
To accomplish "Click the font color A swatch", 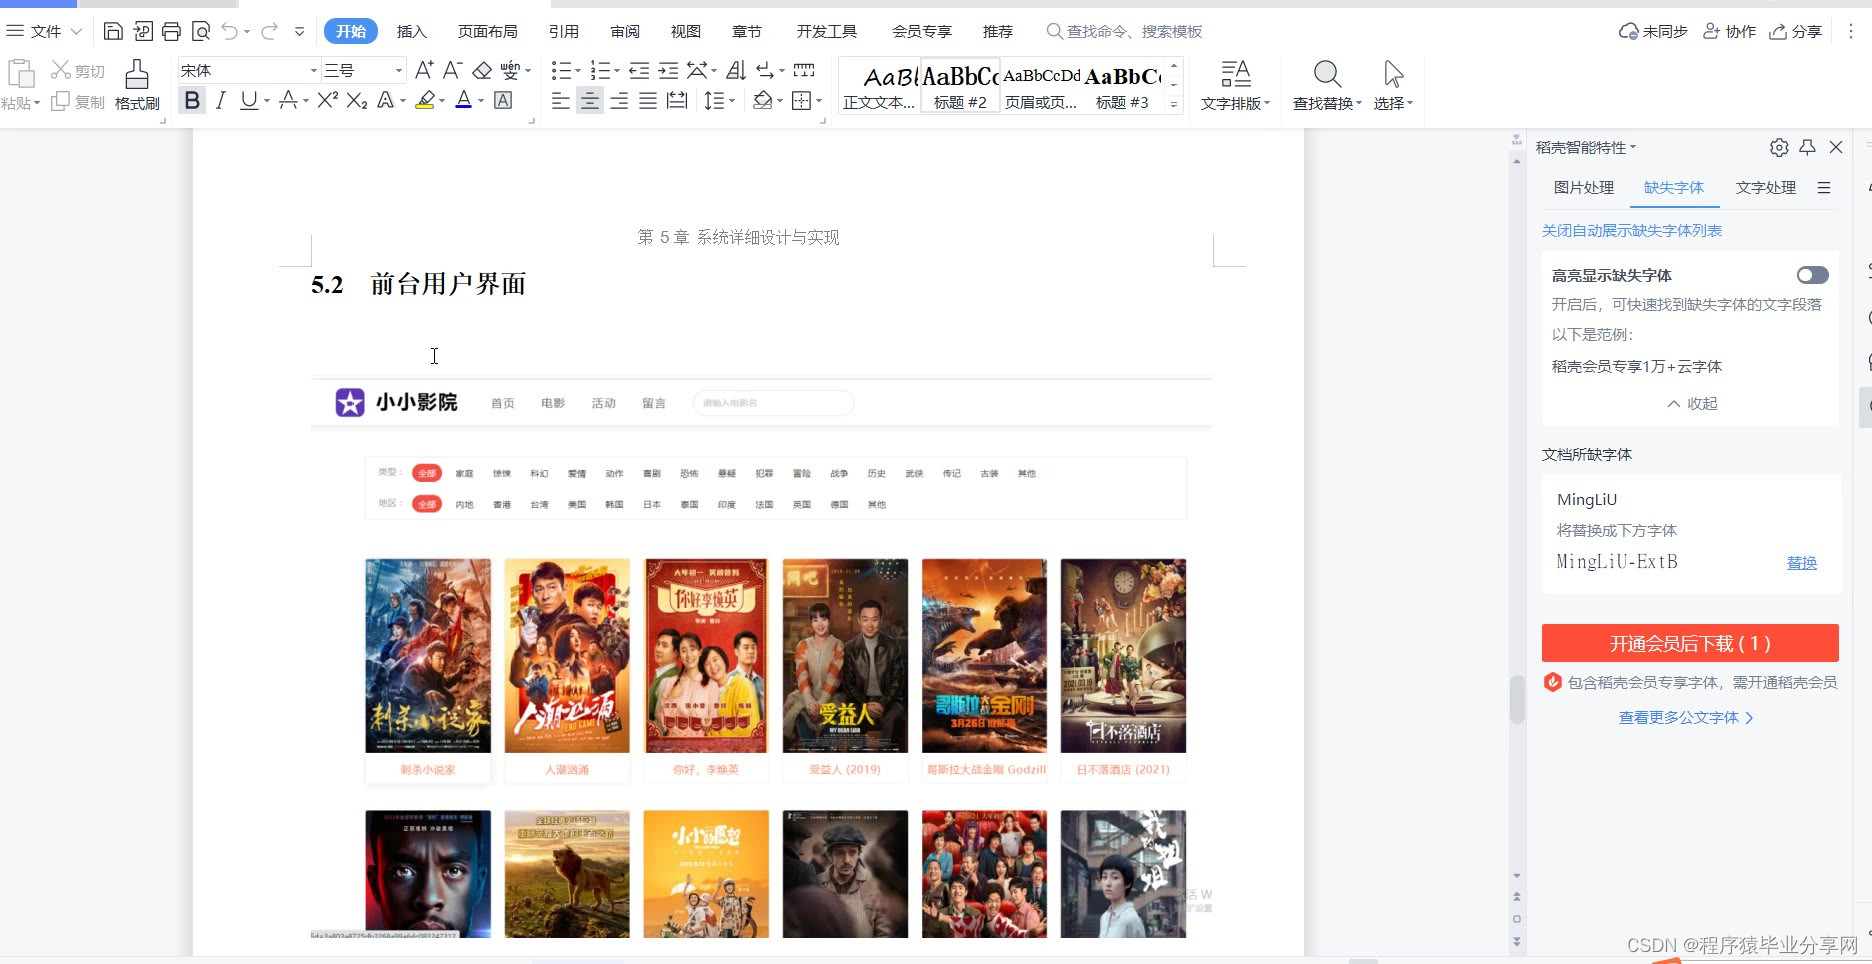I will pos(463,100).
